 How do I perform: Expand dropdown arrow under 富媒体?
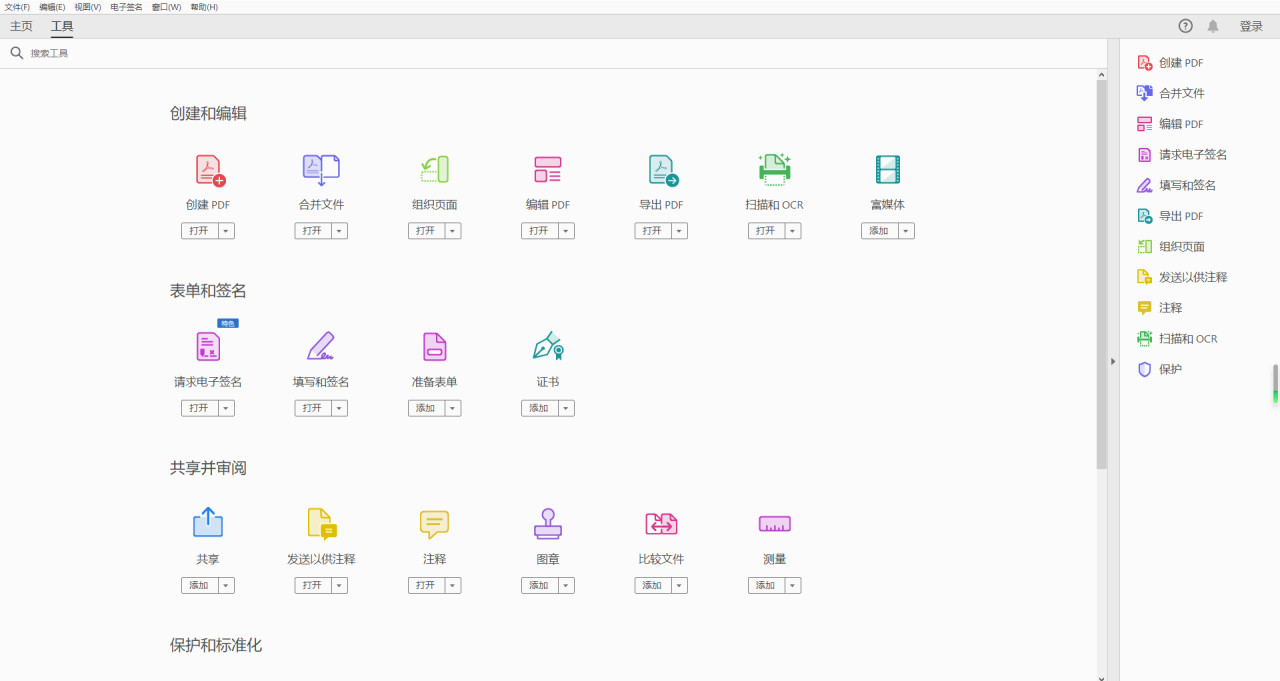906,231
